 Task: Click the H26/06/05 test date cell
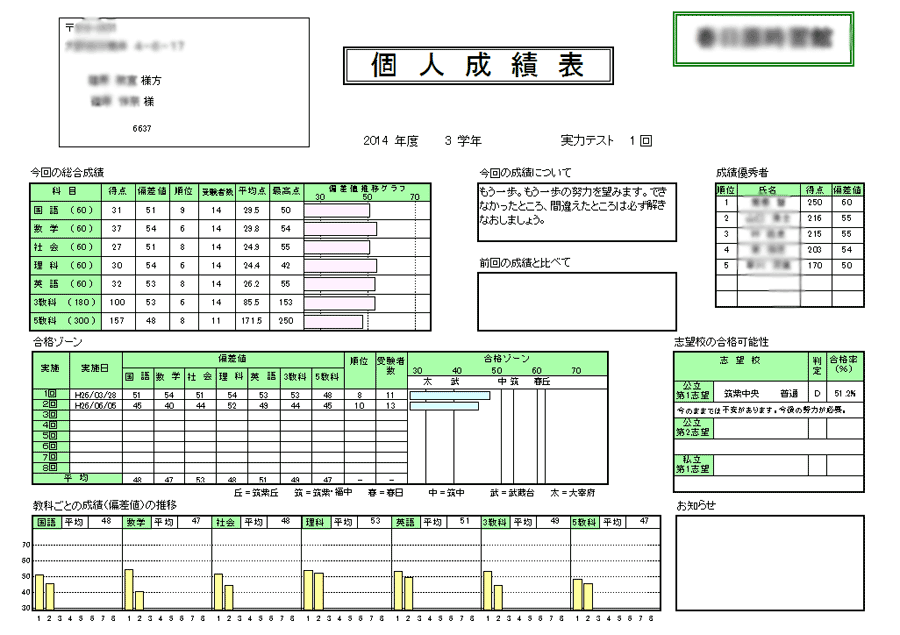[x=95, y=405]
